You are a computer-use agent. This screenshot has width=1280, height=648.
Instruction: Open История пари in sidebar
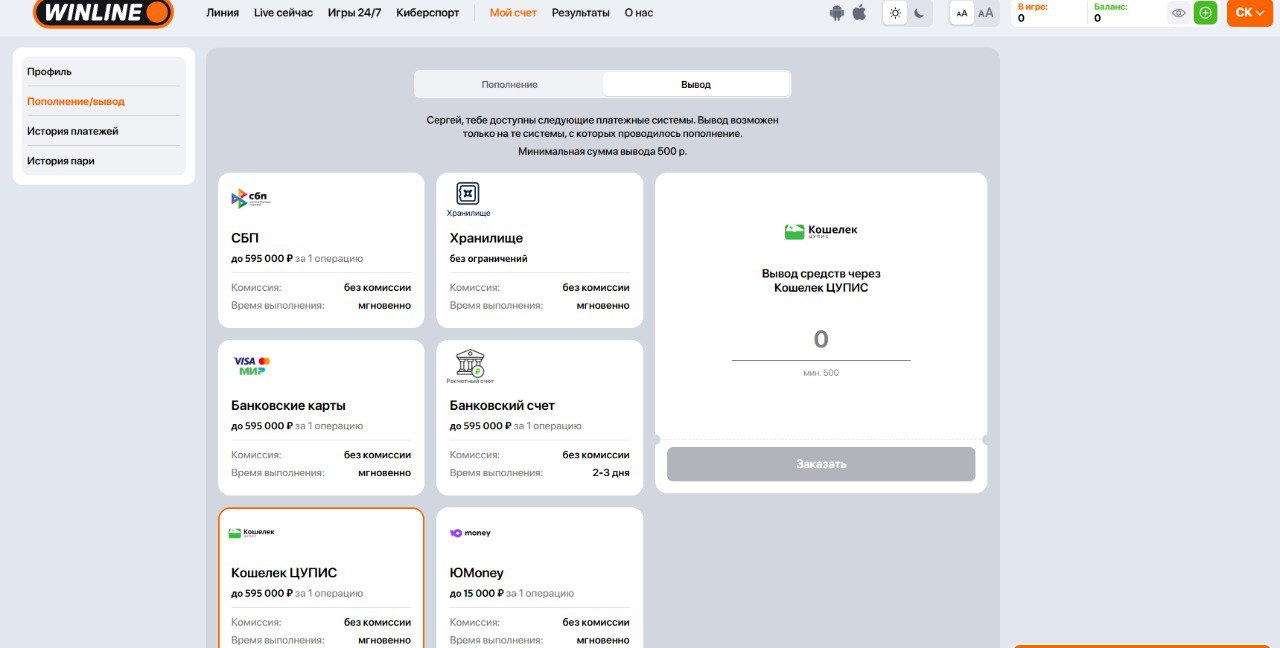pyautogui.click(x=104, y=160)
